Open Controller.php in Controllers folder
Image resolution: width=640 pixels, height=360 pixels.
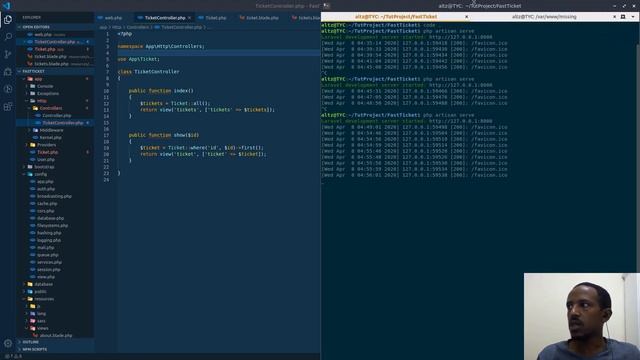click(56, 116)
